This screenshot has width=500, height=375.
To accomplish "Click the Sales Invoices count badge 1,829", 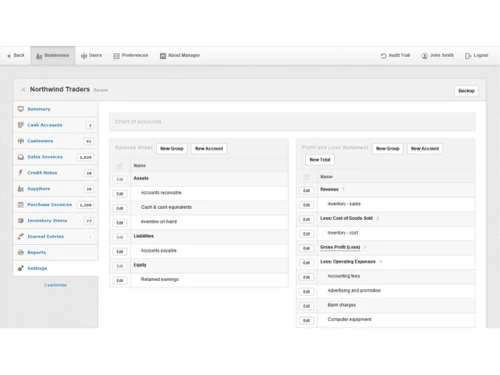I will coord(85,157).
